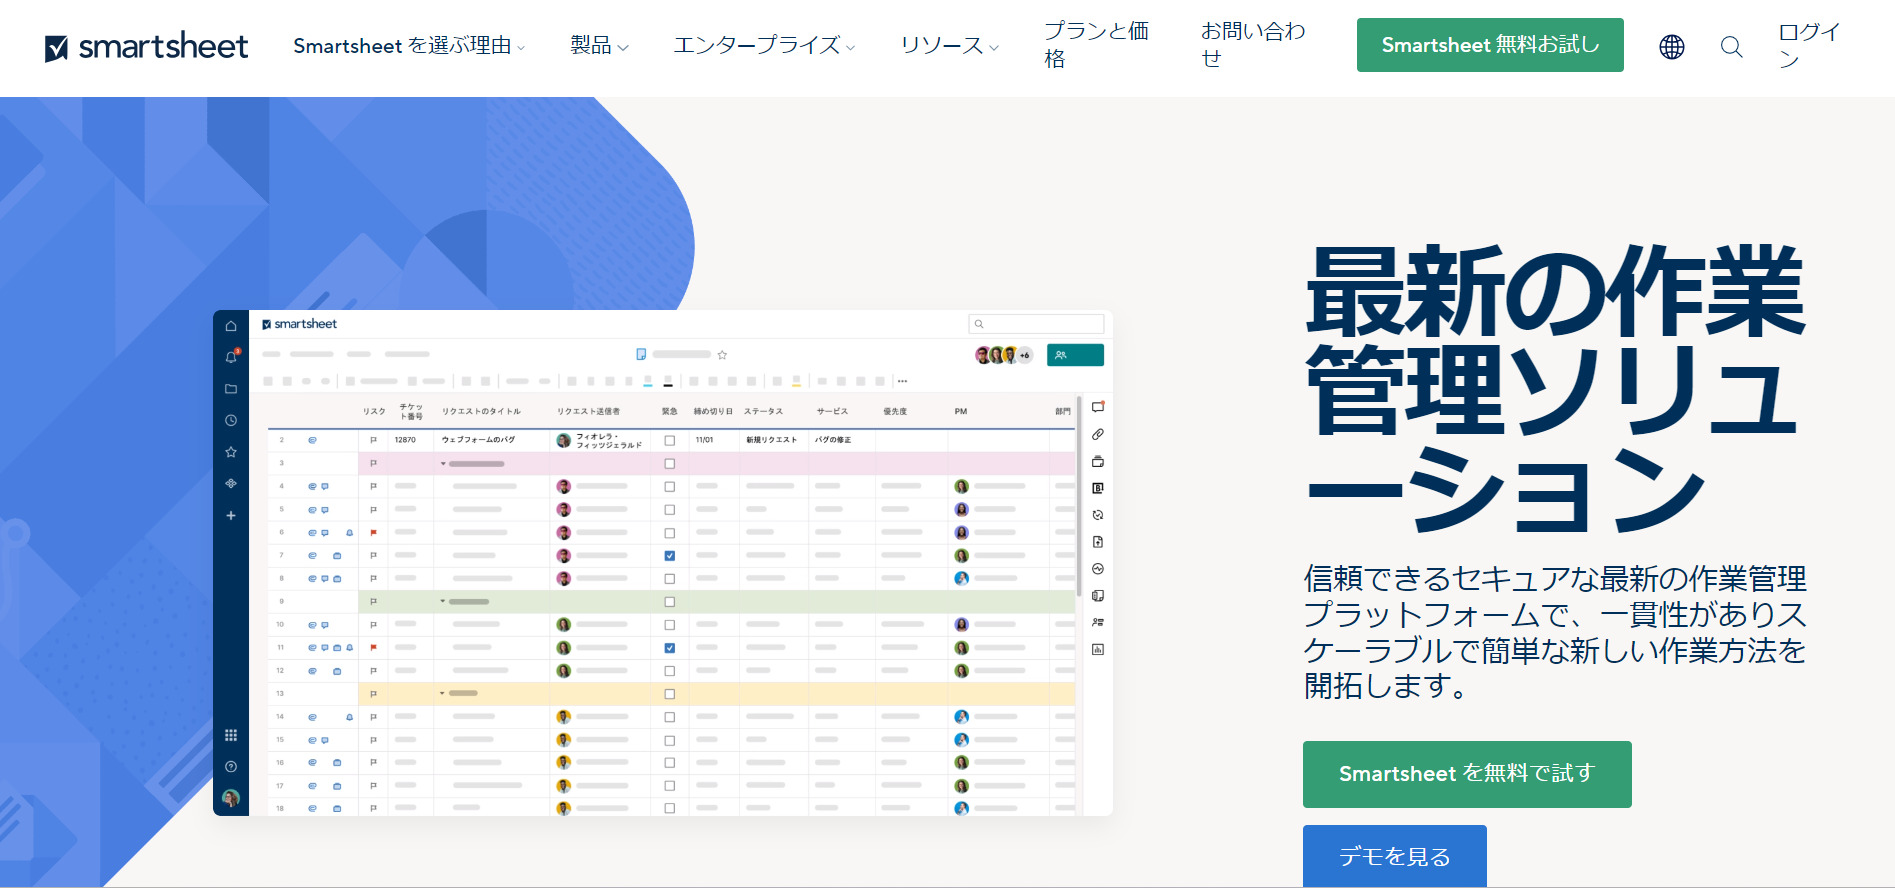Viewport: 1895px width, 888px height.
Task: Open the conversations icon in right rail
Action: (x=1098, y=407)
